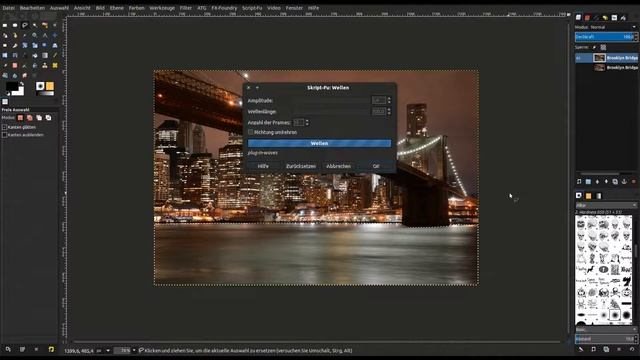Swap foreground and background colors arrow

click(22, 84)
